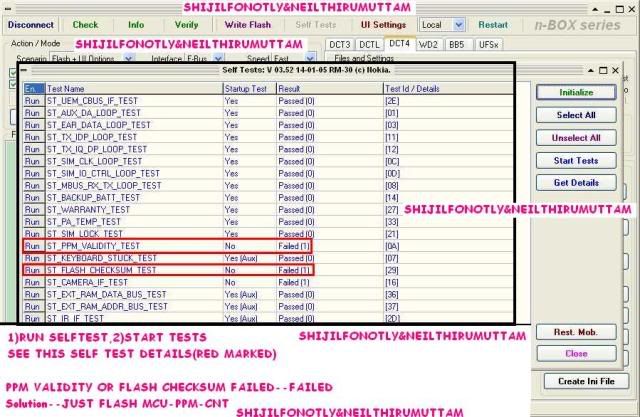The width and height of the screenshot is (640, 417).
Task: Toggle Run for ST_PPM_VALIDITY_TEST row
Action: [33, 245]
